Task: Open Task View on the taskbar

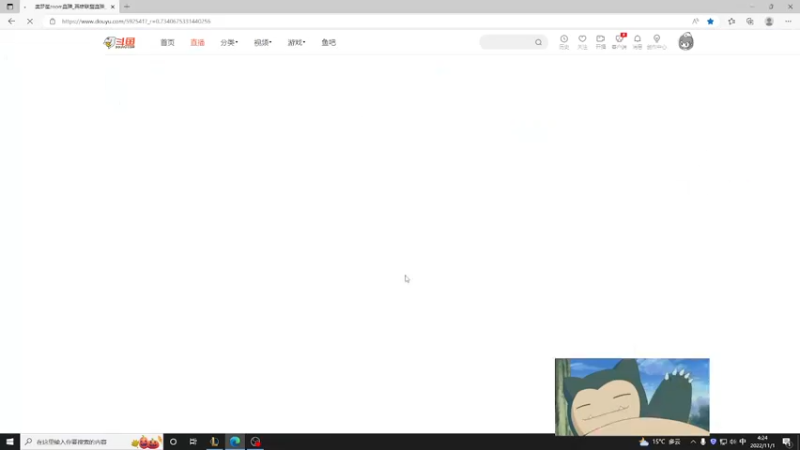Action: click(193, 442)
